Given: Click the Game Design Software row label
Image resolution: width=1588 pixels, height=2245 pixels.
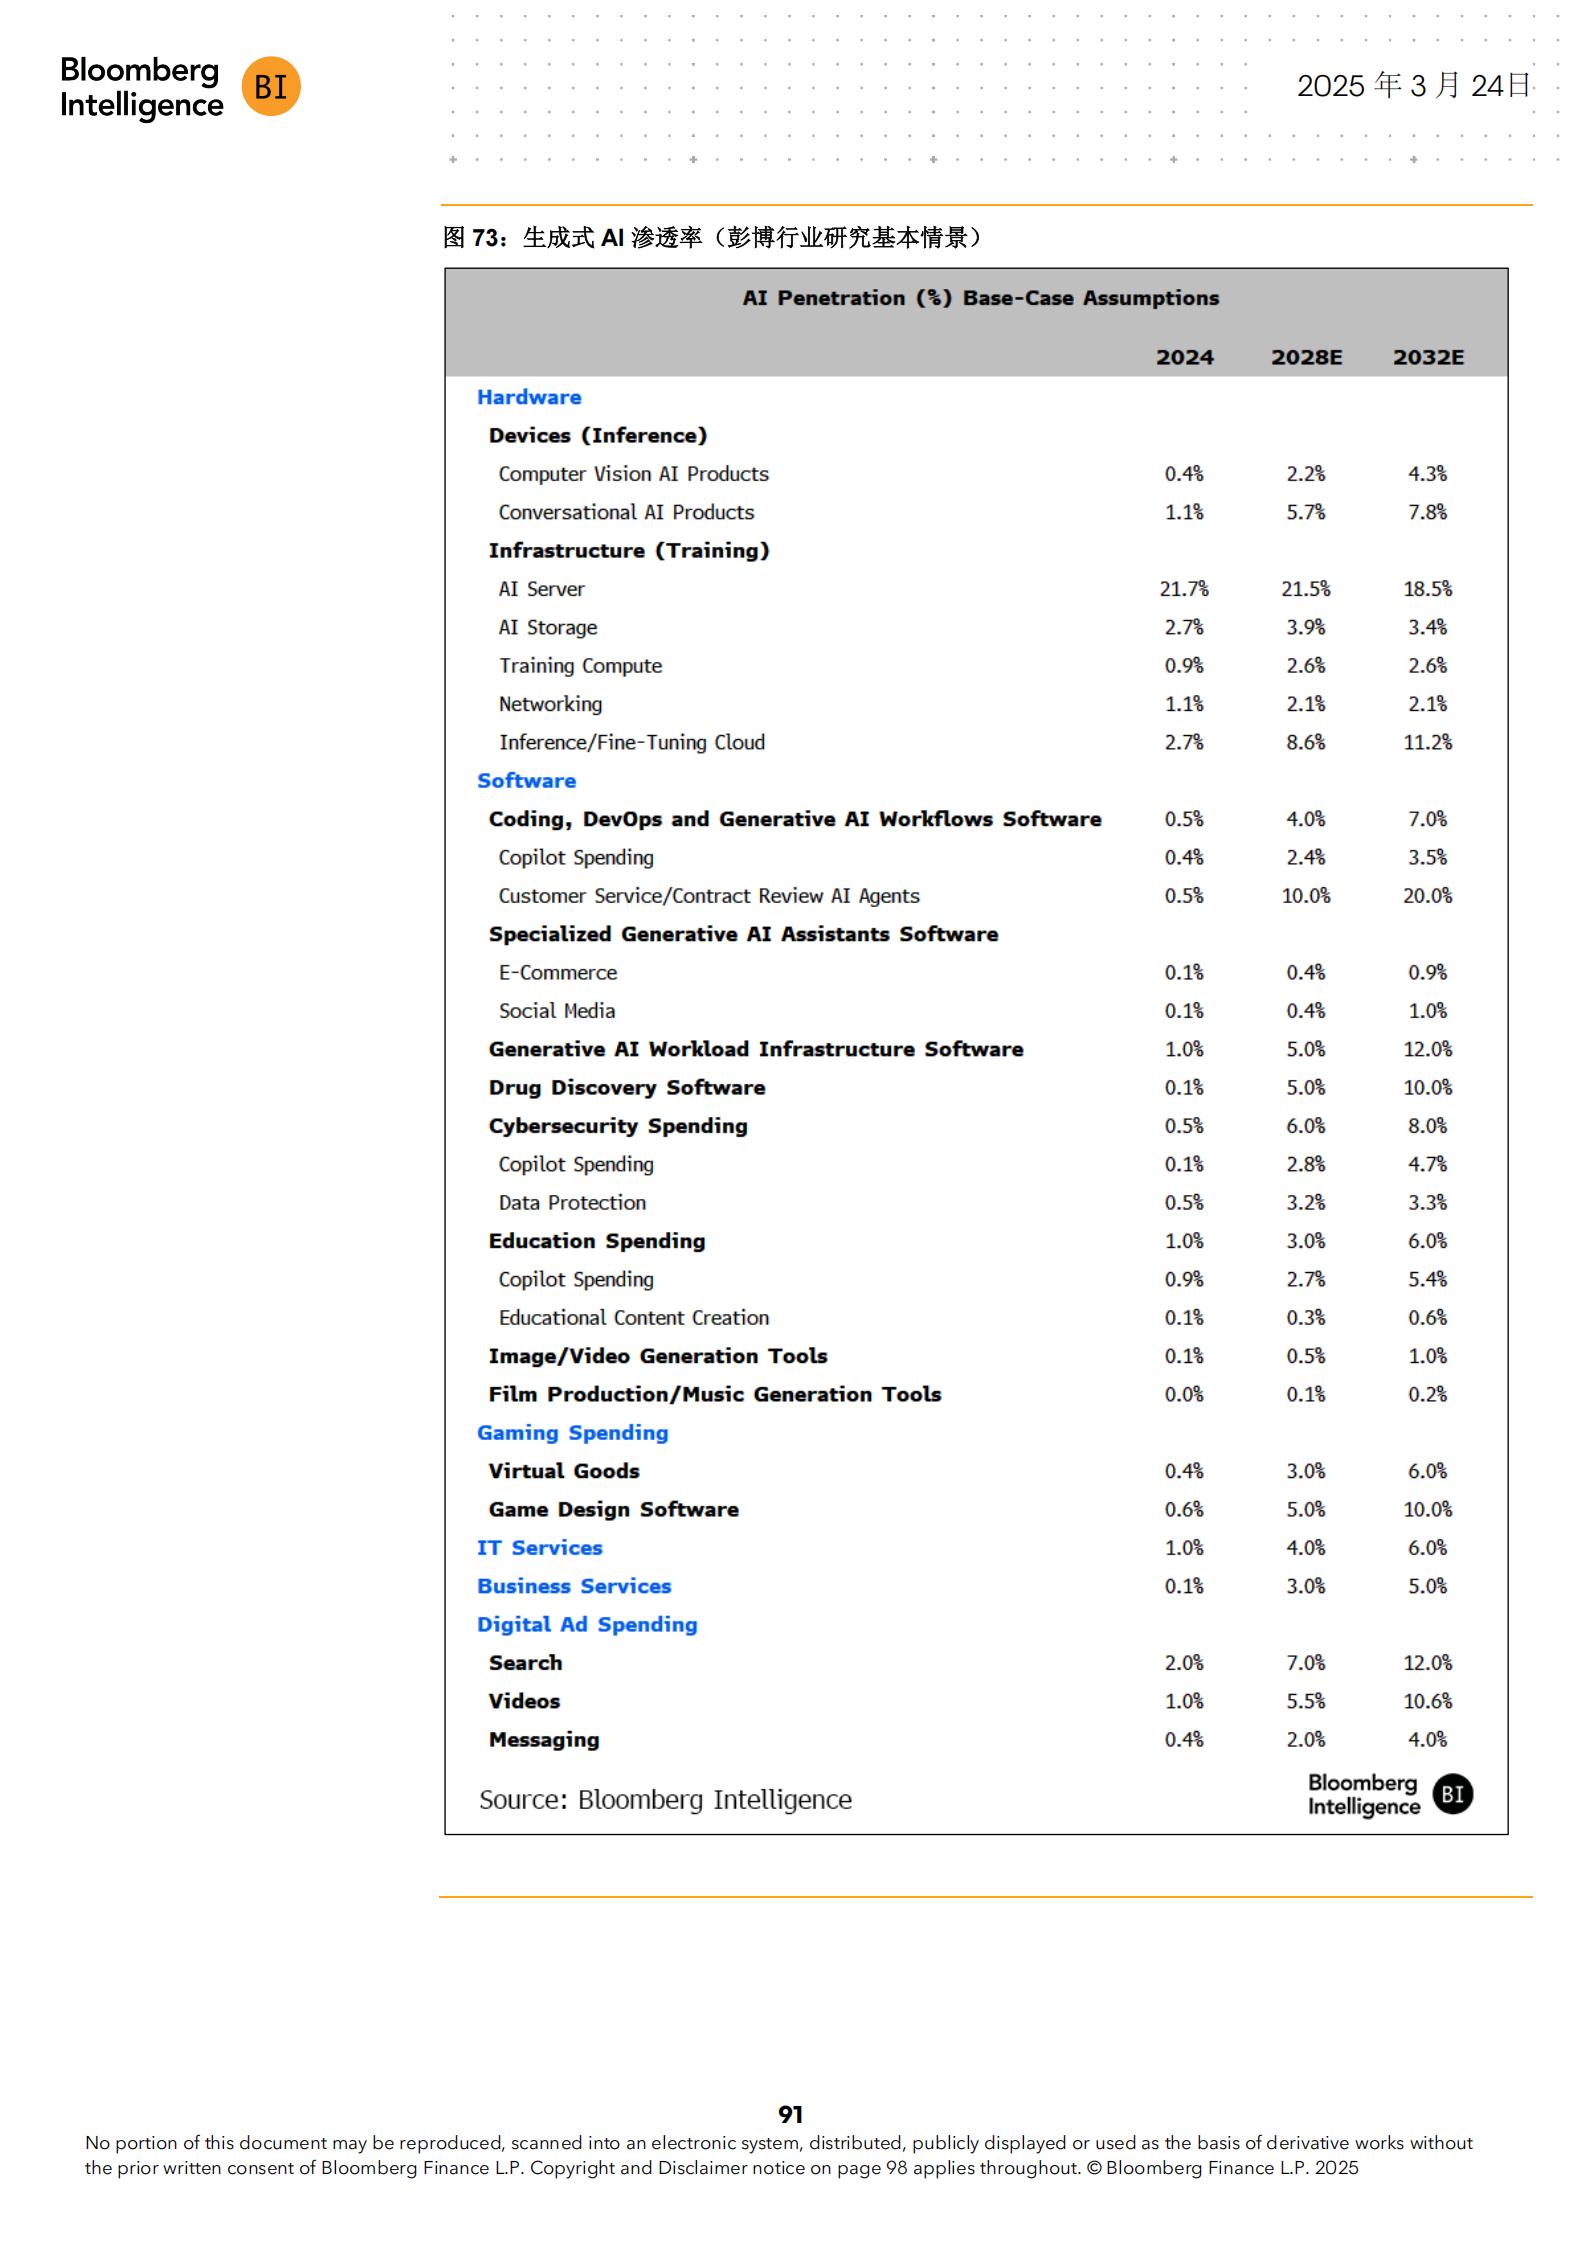Looking at the screenshot, I should click(613, 1509).
